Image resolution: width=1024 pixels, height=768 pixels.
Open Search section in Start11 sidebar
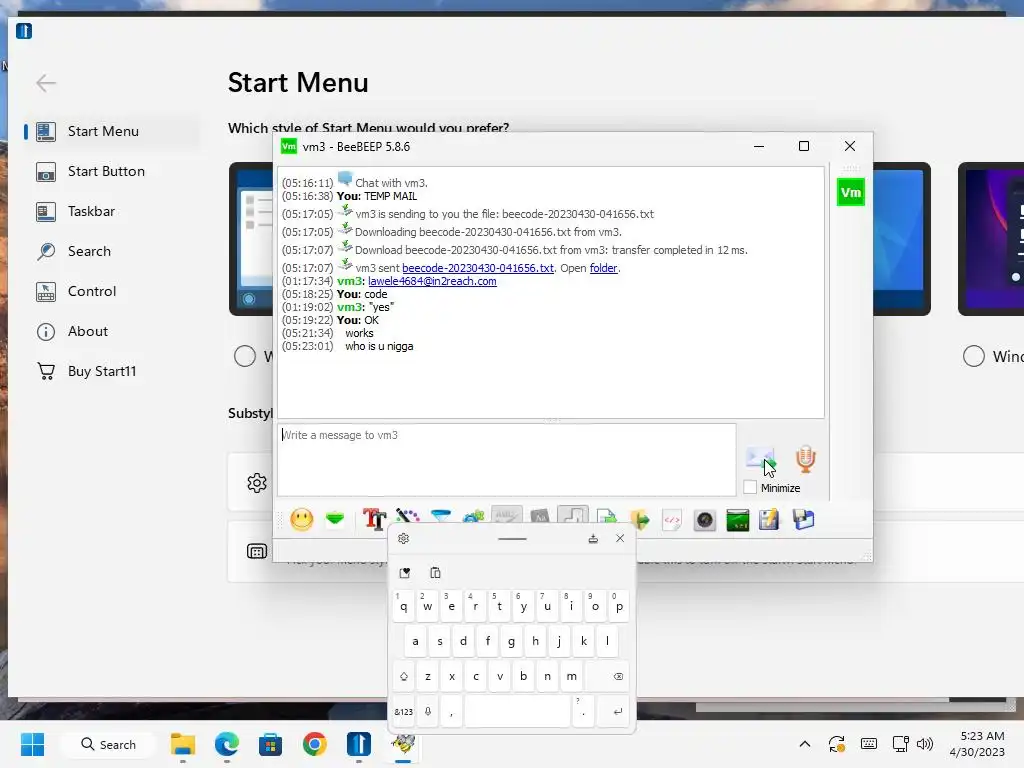tap(111, 251)
